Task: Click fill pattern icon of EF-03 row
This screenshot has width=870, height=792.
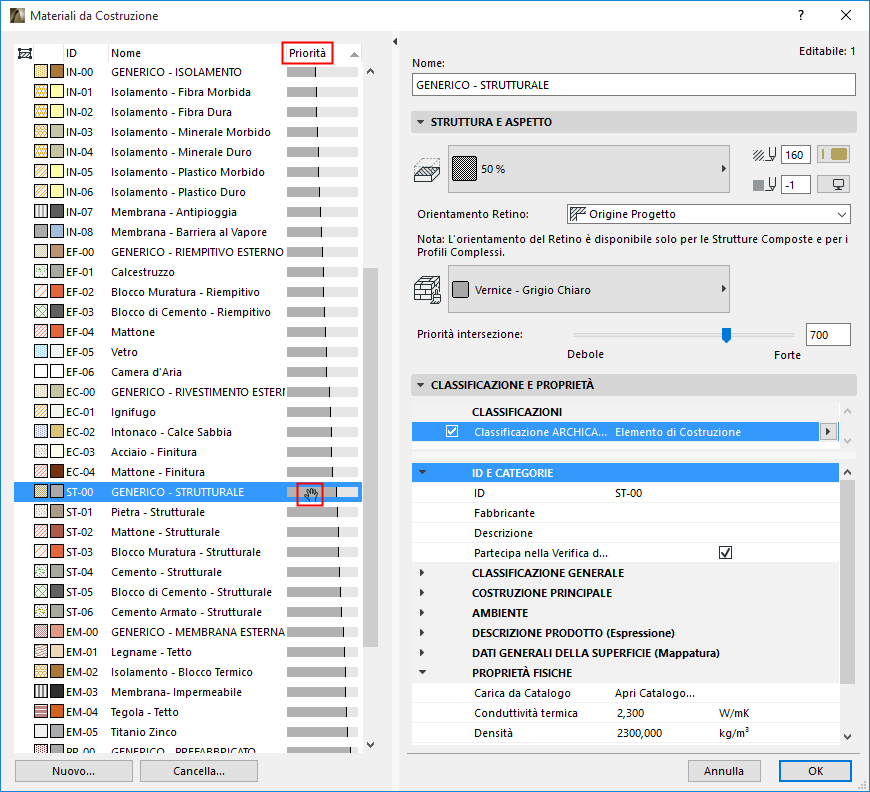Action: point(41,311)
